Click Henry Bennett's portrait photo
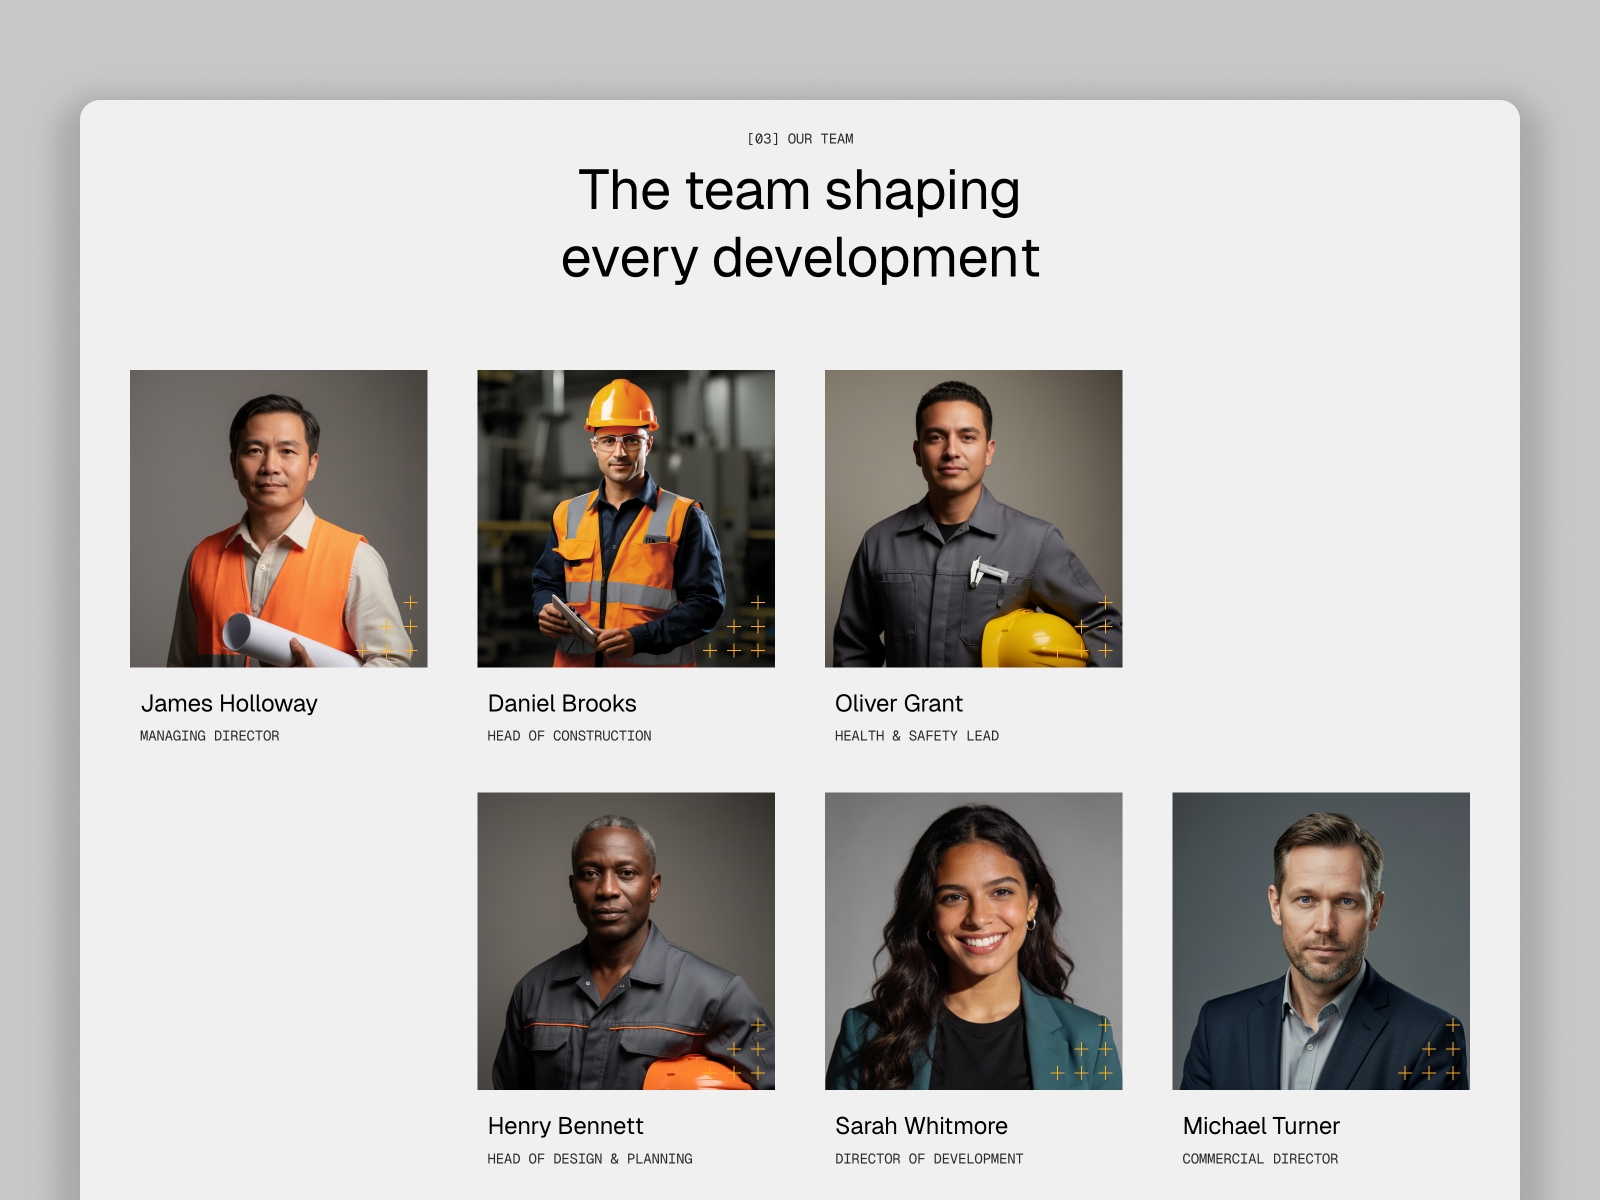1600x1200 pixels. (x=625, y=940)
